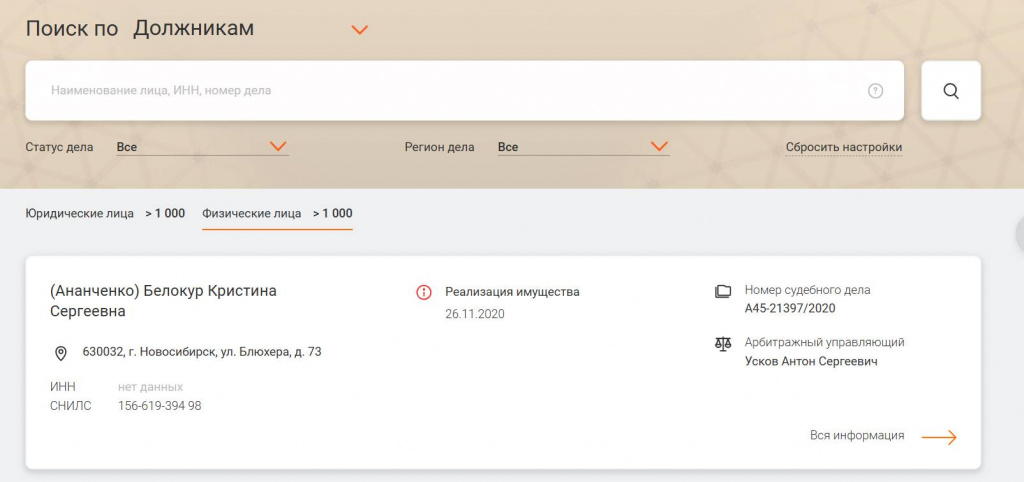Click case number А45-21397/2020
This screenshot has width=1024, height=482.
tap(790, 308)
